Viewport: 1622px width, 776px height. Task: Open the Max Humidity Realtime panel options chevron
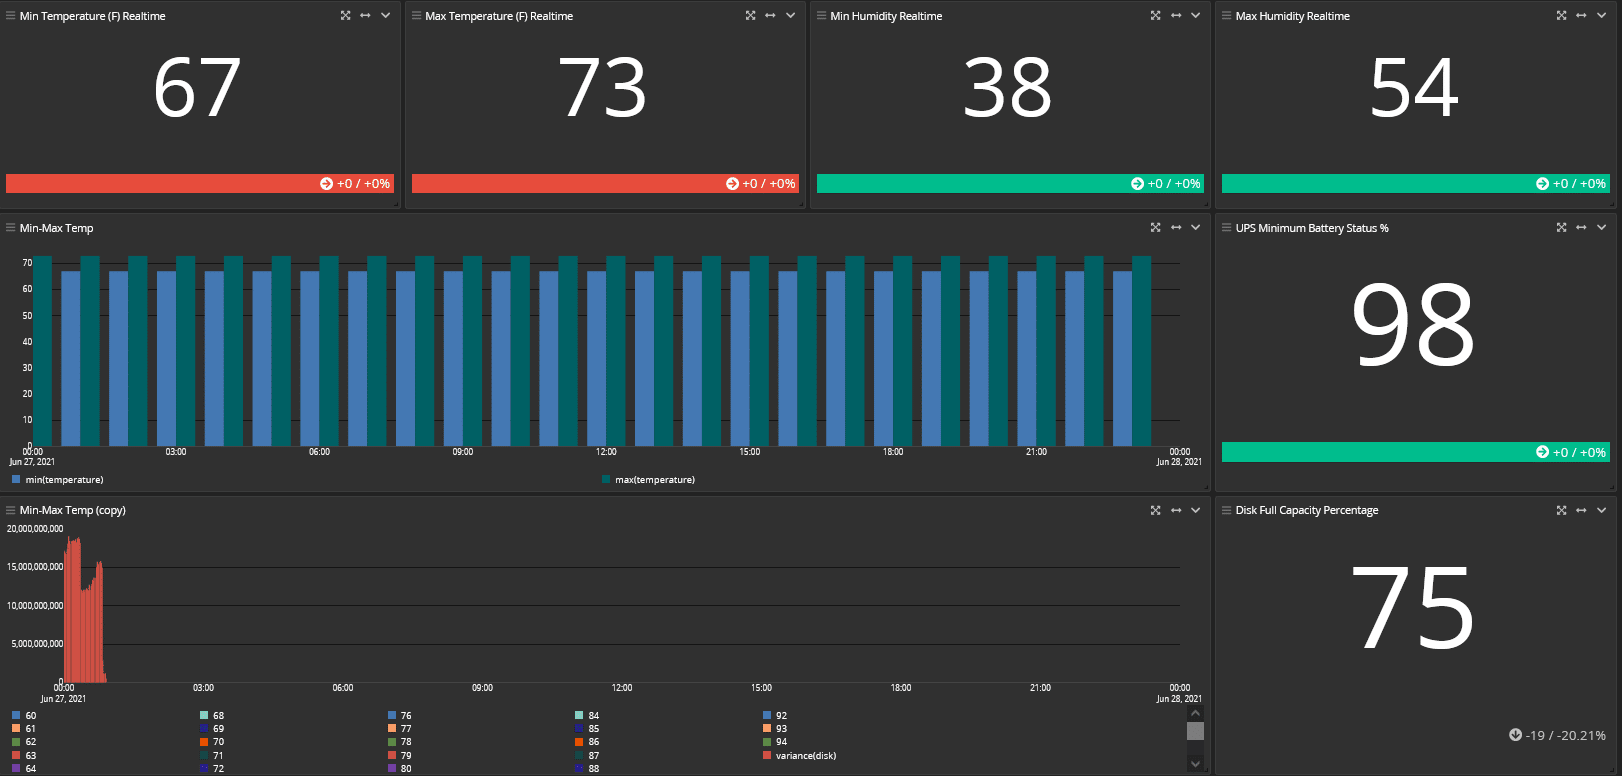pos(1601,16)
